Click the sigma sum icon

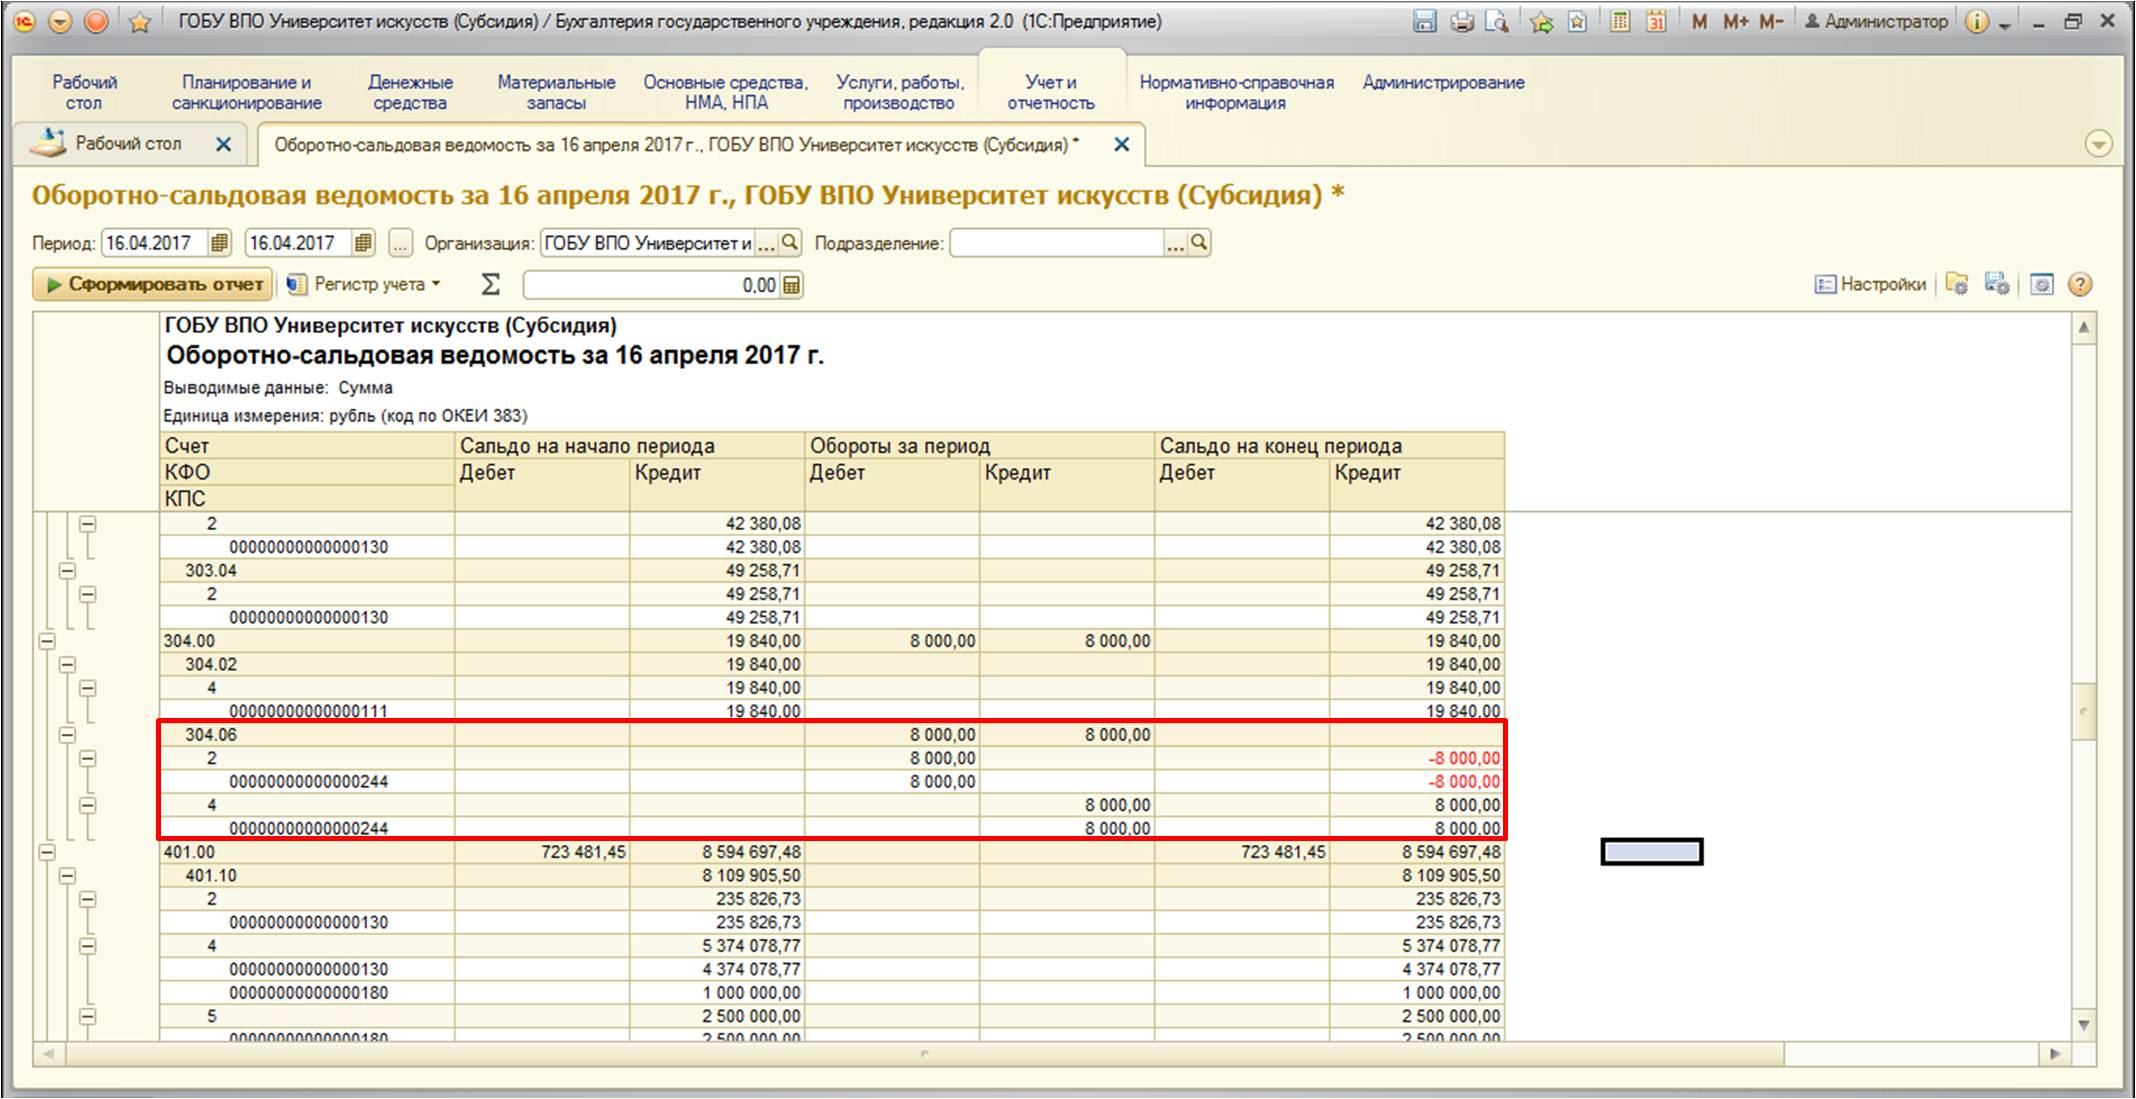point(490,285)
